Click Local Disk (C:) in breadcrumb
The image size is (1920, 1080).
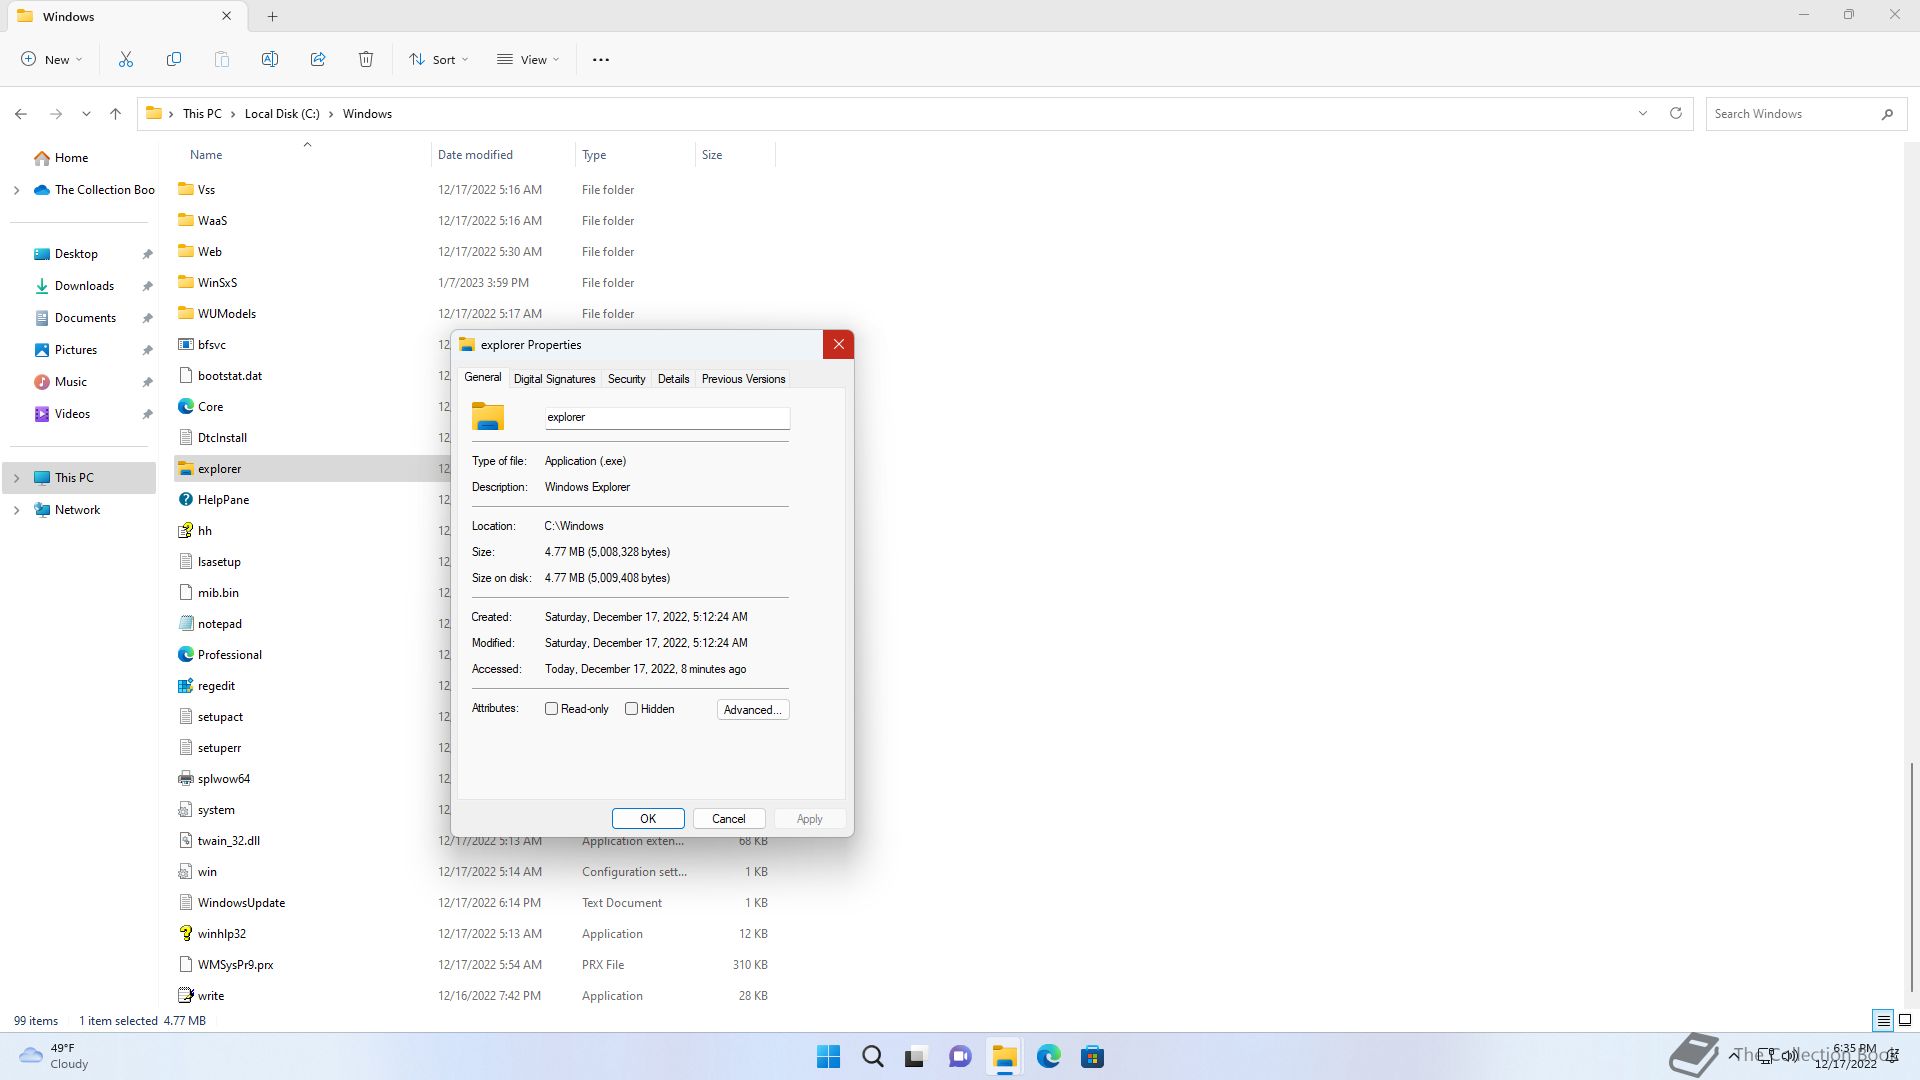(282, 114)
